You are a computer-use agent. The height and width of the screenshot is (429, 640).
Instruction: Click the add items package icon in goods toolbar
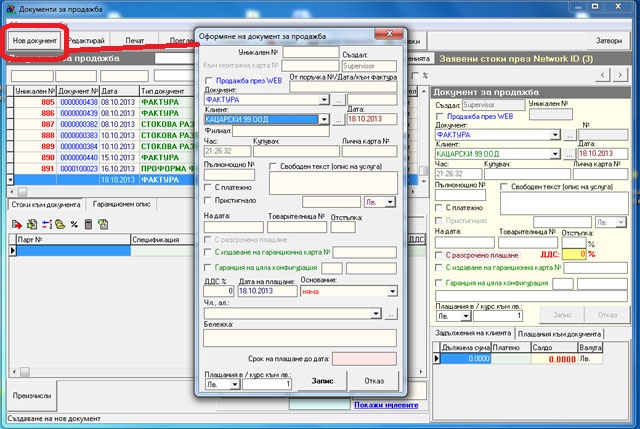tap(32, 224)
